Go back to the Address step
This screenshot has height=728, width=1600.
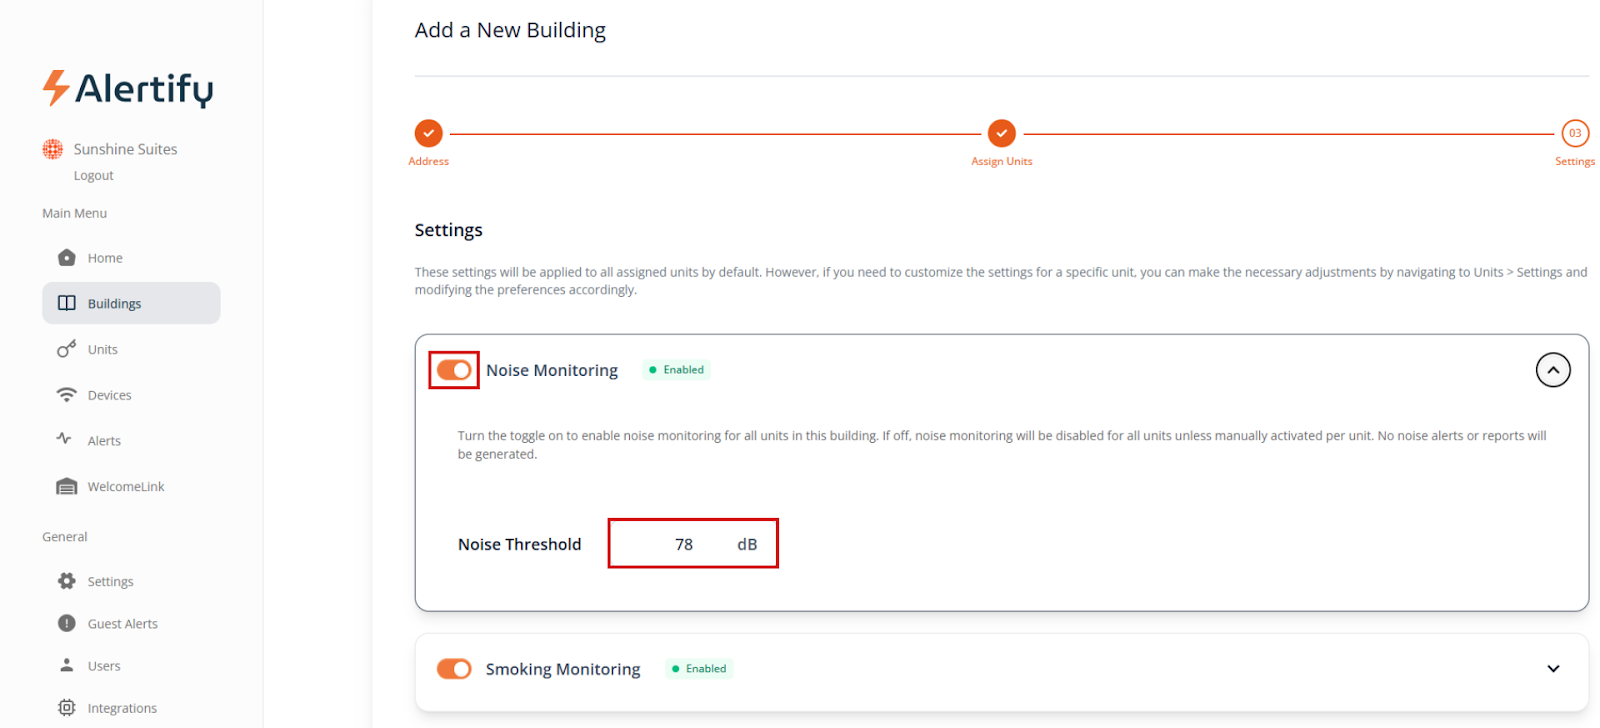[429, 133]
